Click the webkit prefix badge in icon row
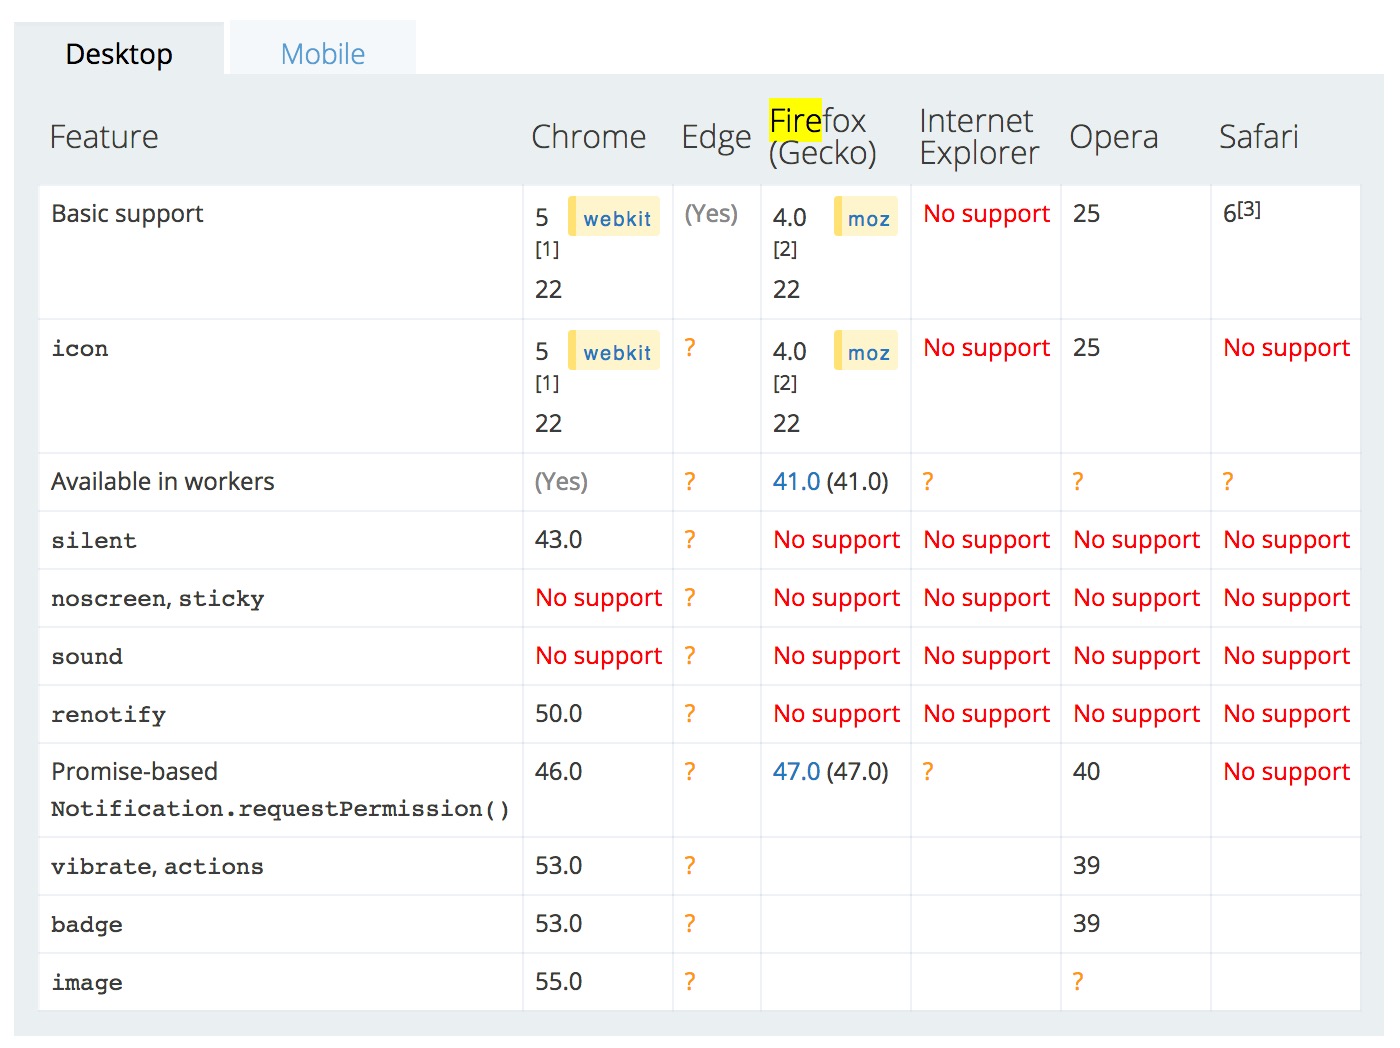Viewport: 1400px width, 1048px height. click(615, 352)
